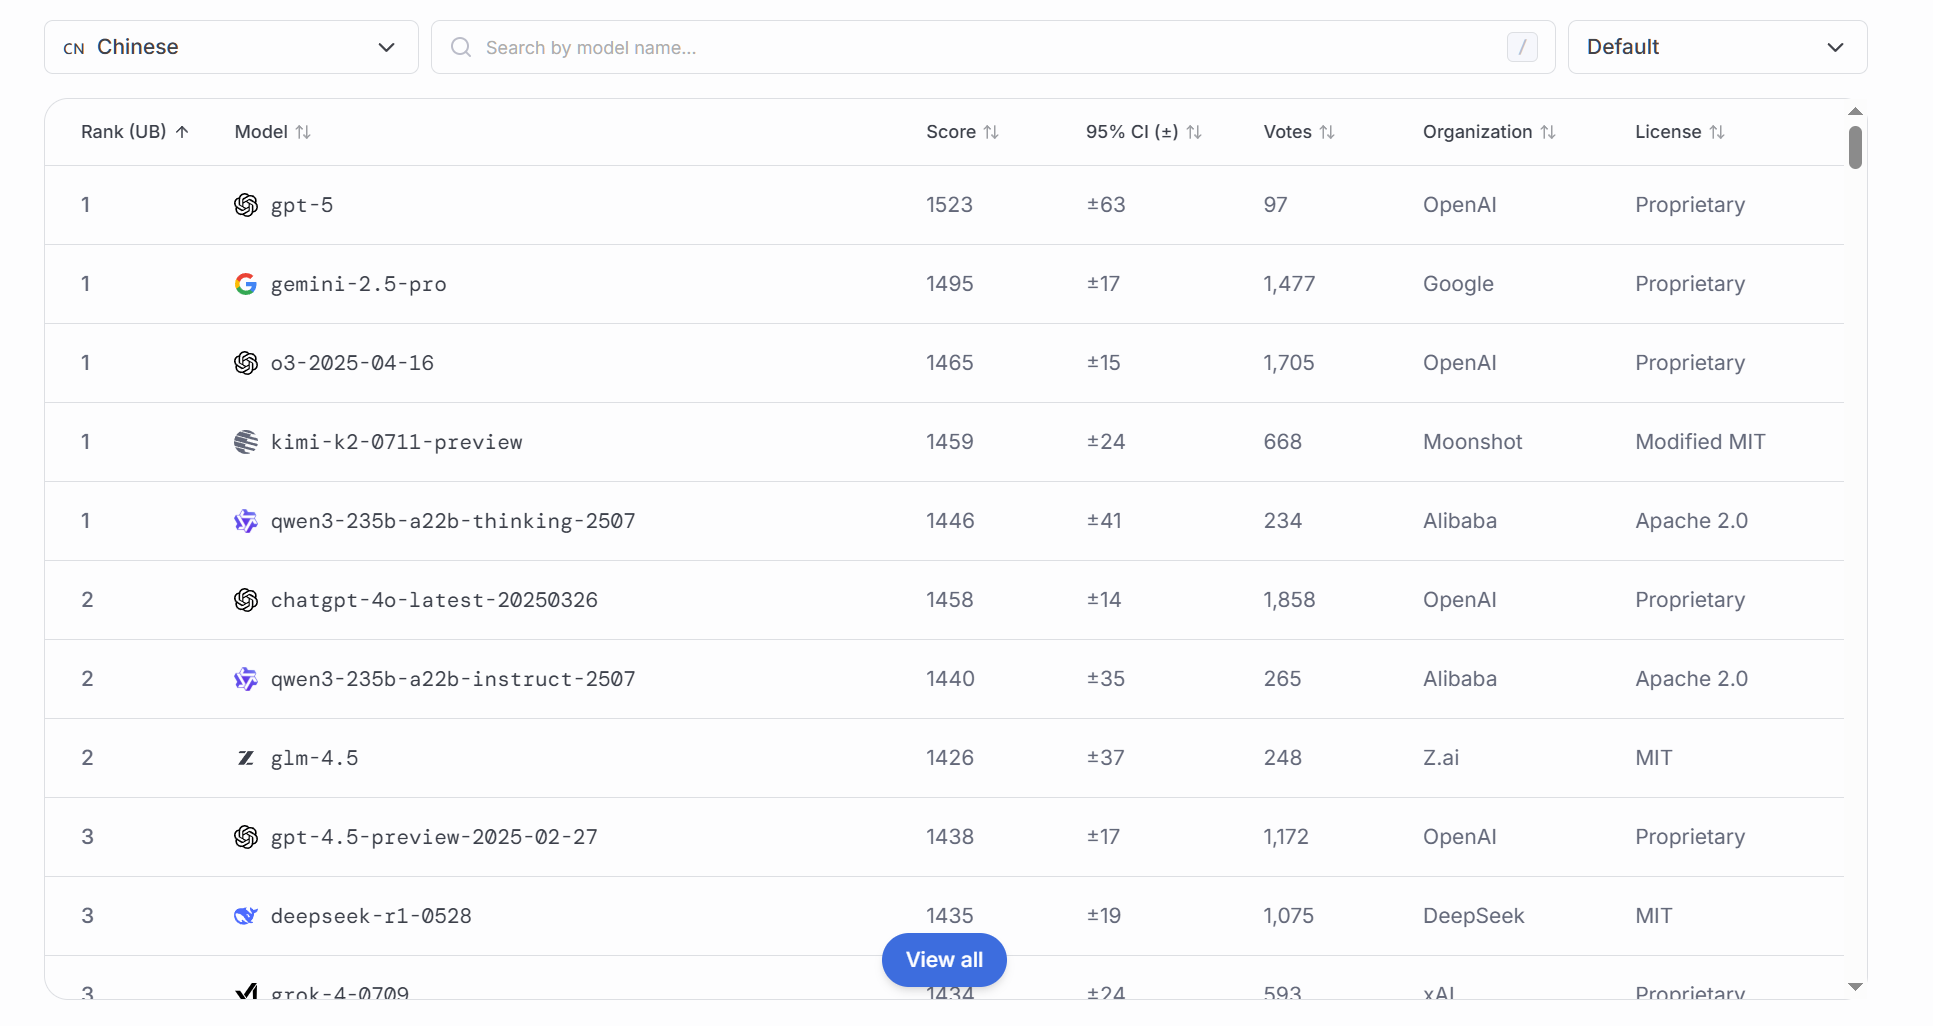Click the Qwen logo beside qwen3-235b-a22b-thinking-2507
The image size is (1933, 1026).
coord(246,521)
